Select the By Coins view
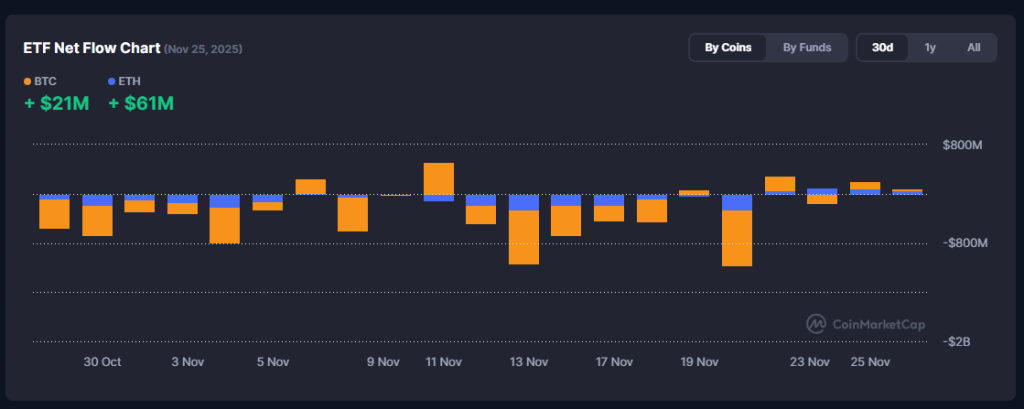1024x409 pixels. 728,47
